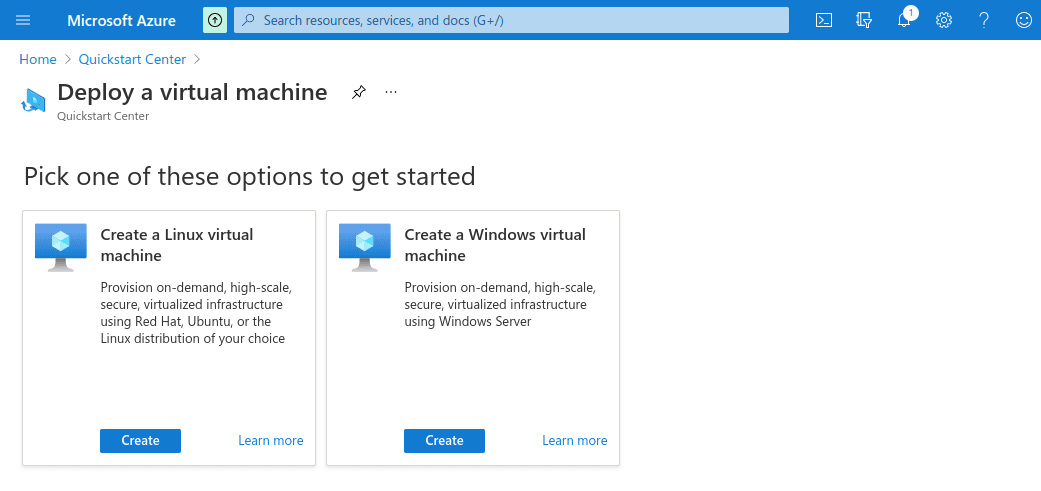Click the Windows card description mentioning Windows Server

point(500,305)
